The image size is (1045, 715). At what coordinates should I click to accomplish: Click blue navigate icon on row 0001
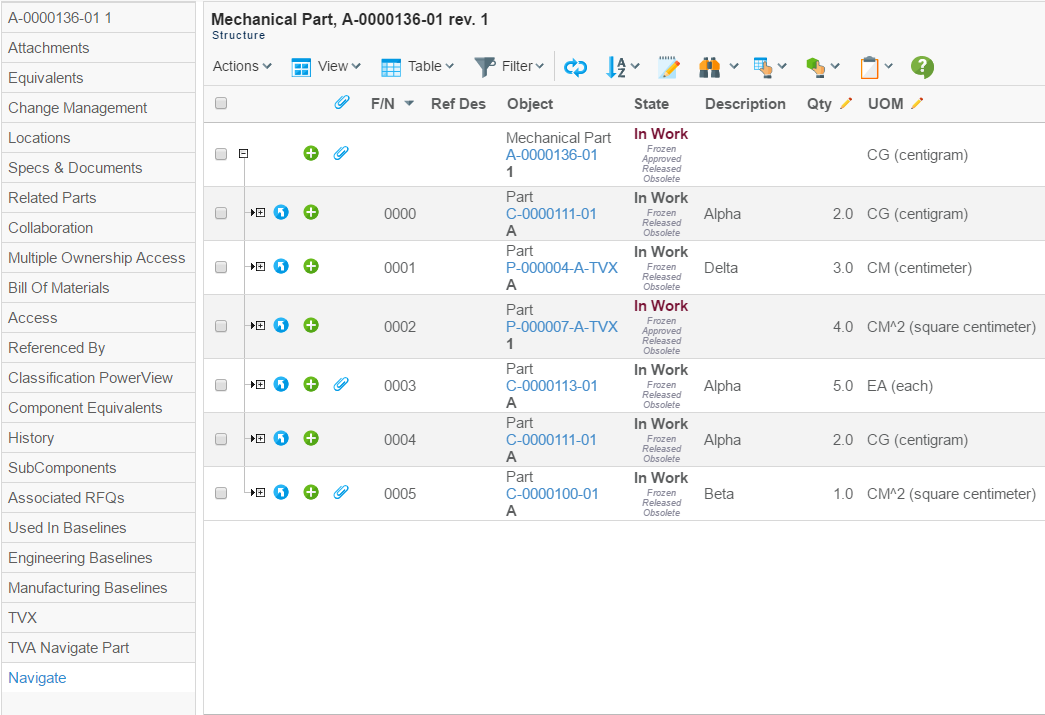click(281, 267)
